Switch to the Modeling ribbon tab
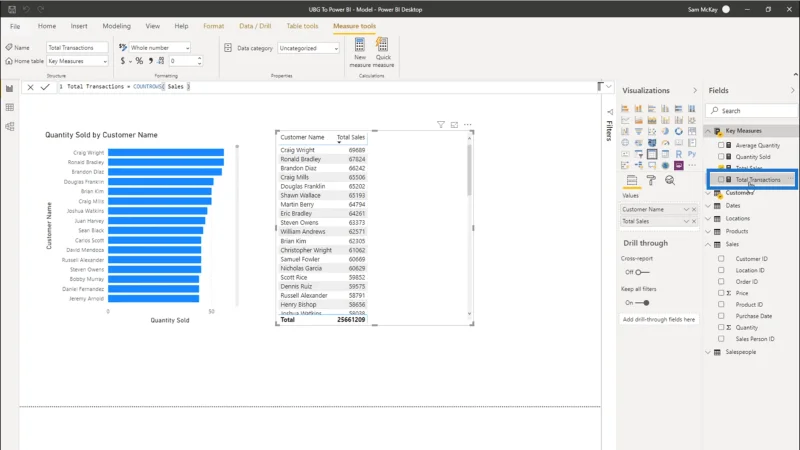The height and width of the screenshot is (450, 800). tap(116, 26)
